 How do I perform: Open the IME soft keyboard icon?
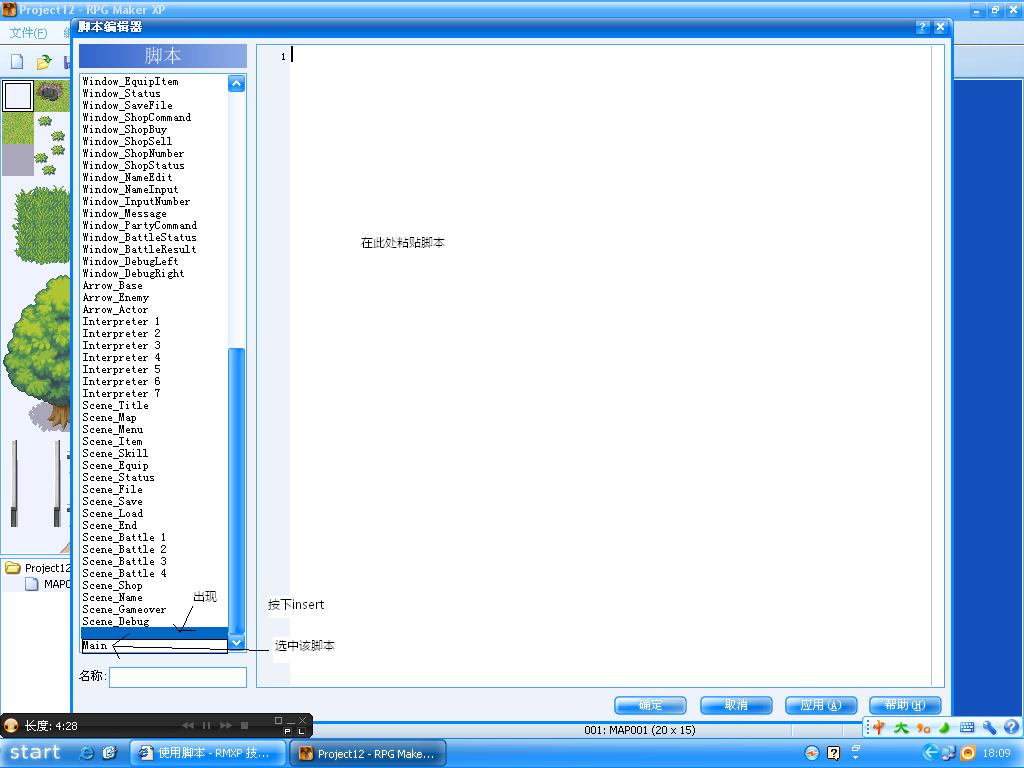tap(967, 727)
